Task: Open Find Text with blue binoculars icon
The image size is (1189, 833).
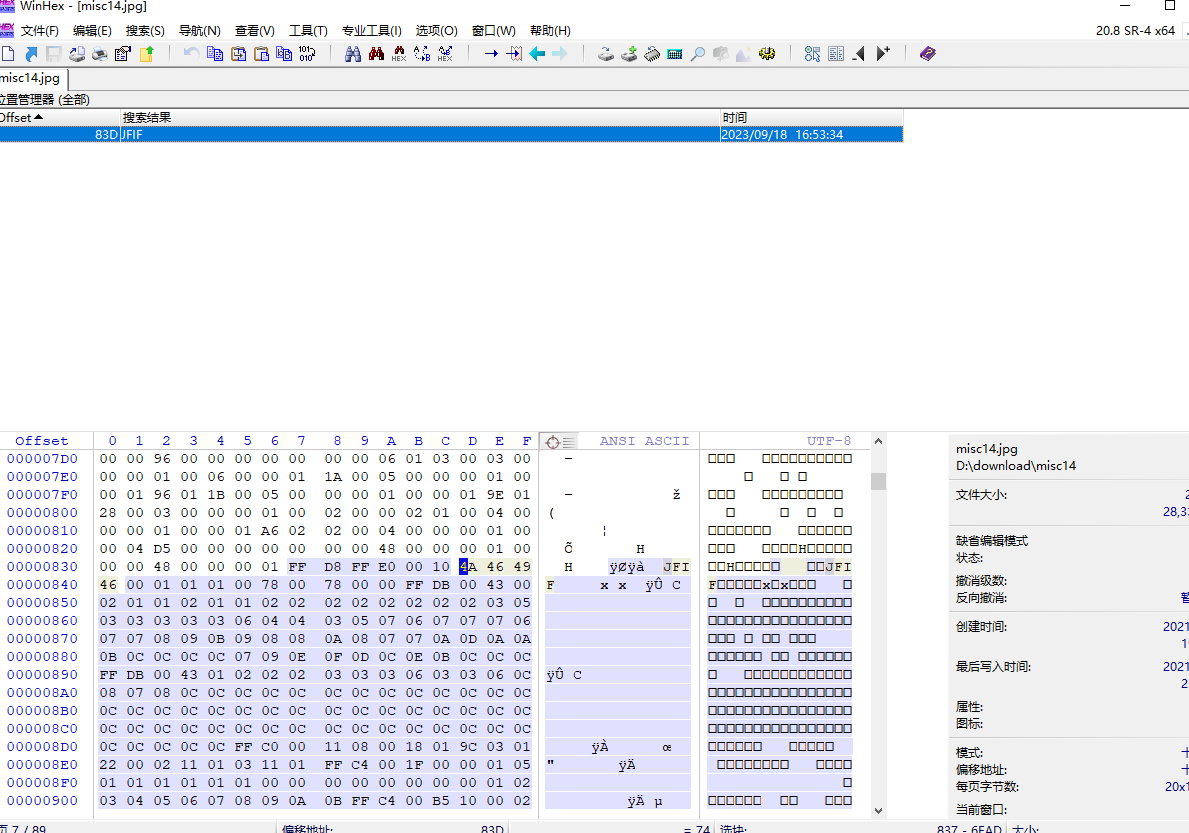Action: pos(353,54)
